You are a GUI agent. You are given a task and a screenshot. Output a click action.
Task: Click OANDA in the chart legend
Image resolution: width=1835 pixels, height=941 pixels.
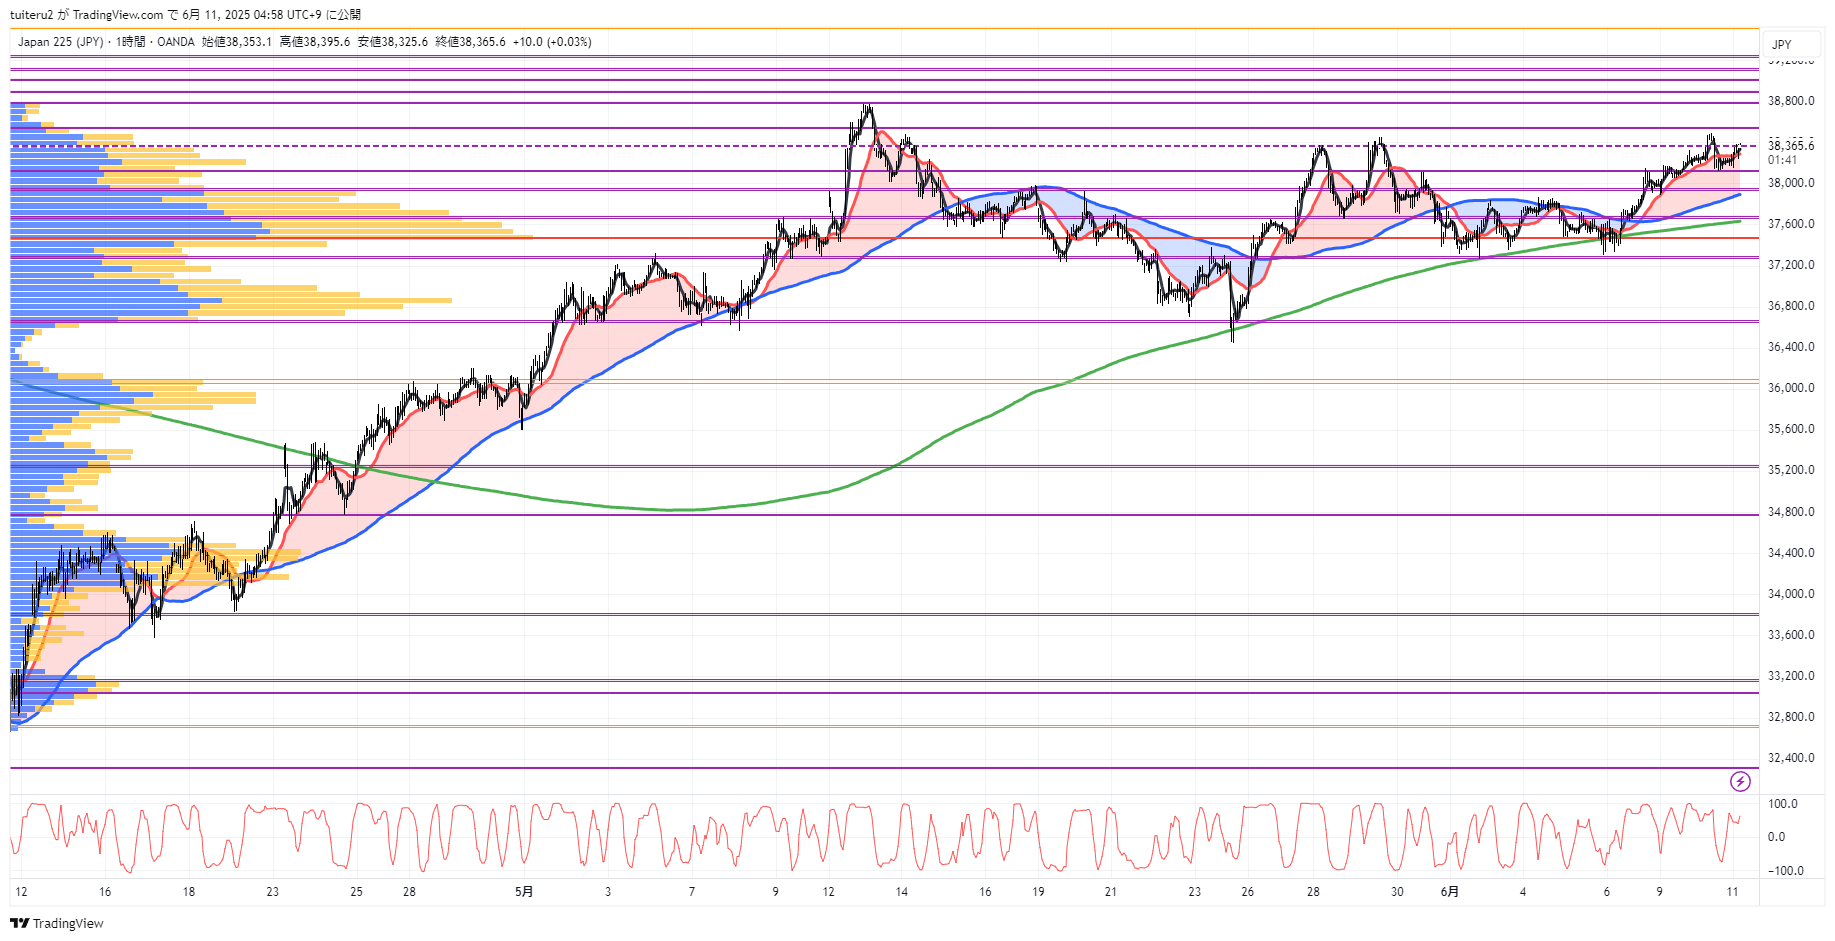(176, 42)
